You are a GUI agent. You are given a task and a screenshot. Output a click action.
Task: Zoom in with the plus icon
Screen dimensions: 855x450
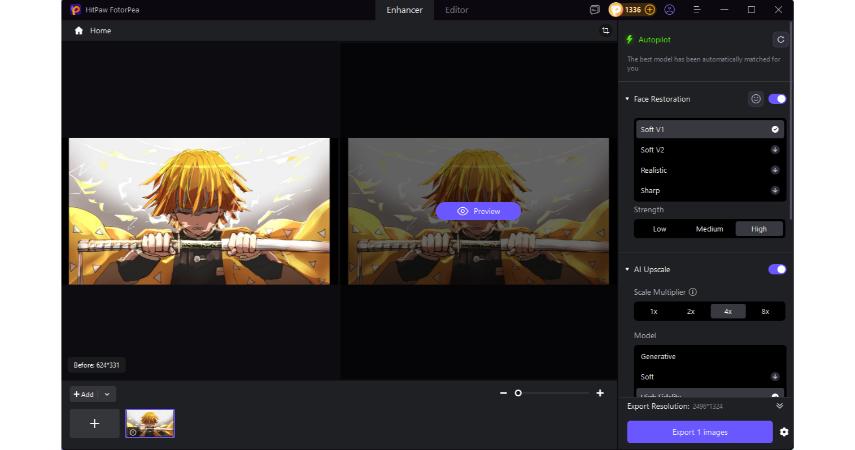[x=600, y=393]
